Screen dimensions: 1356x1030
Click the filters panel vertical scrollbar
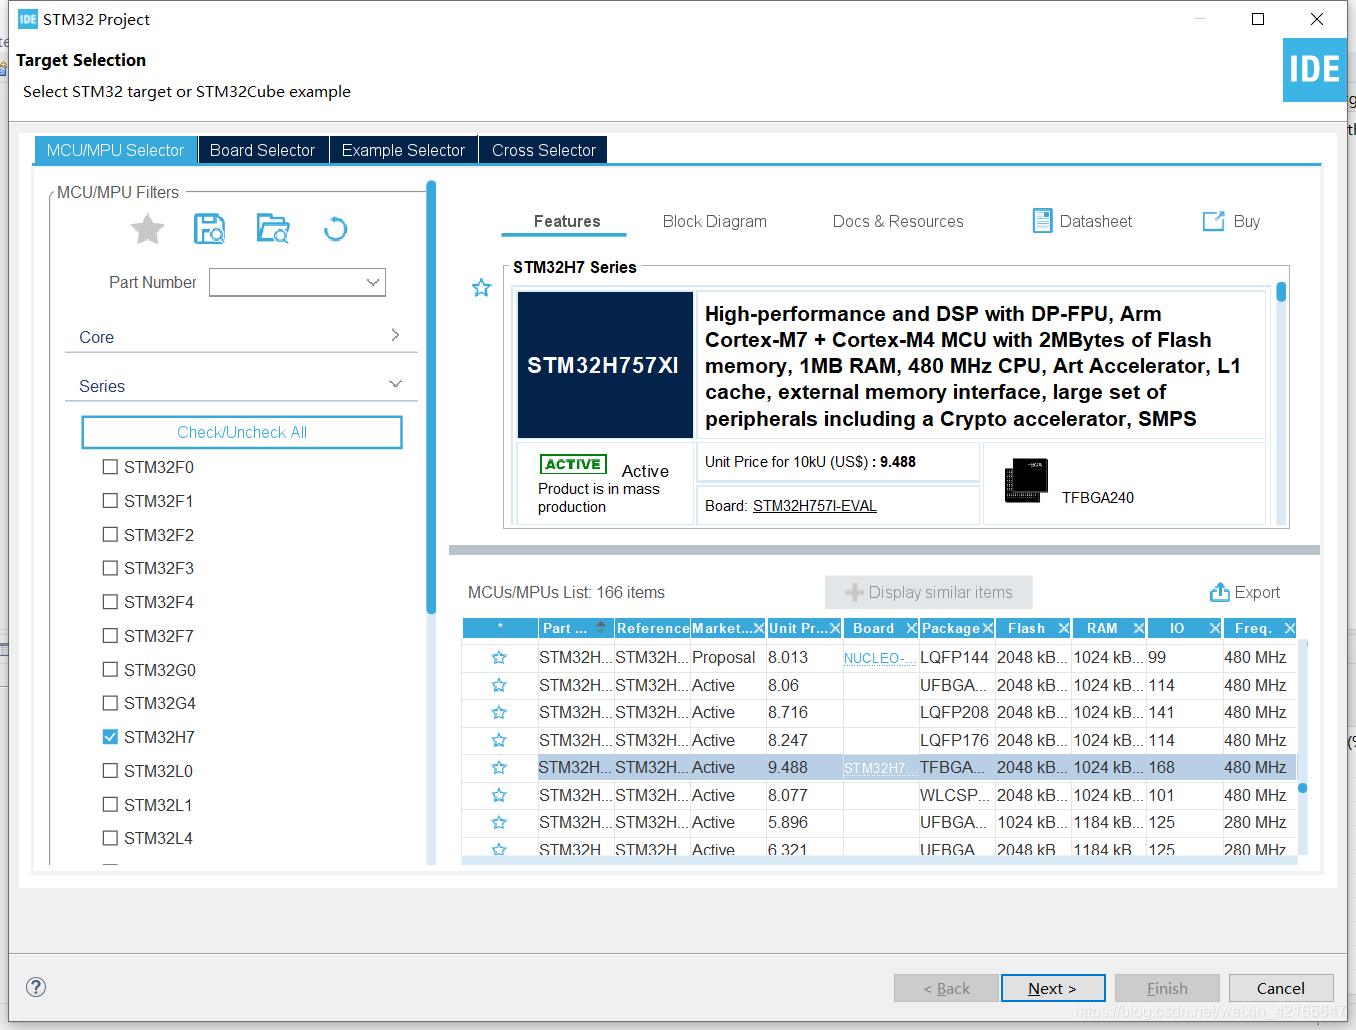(x=431, y=397)
